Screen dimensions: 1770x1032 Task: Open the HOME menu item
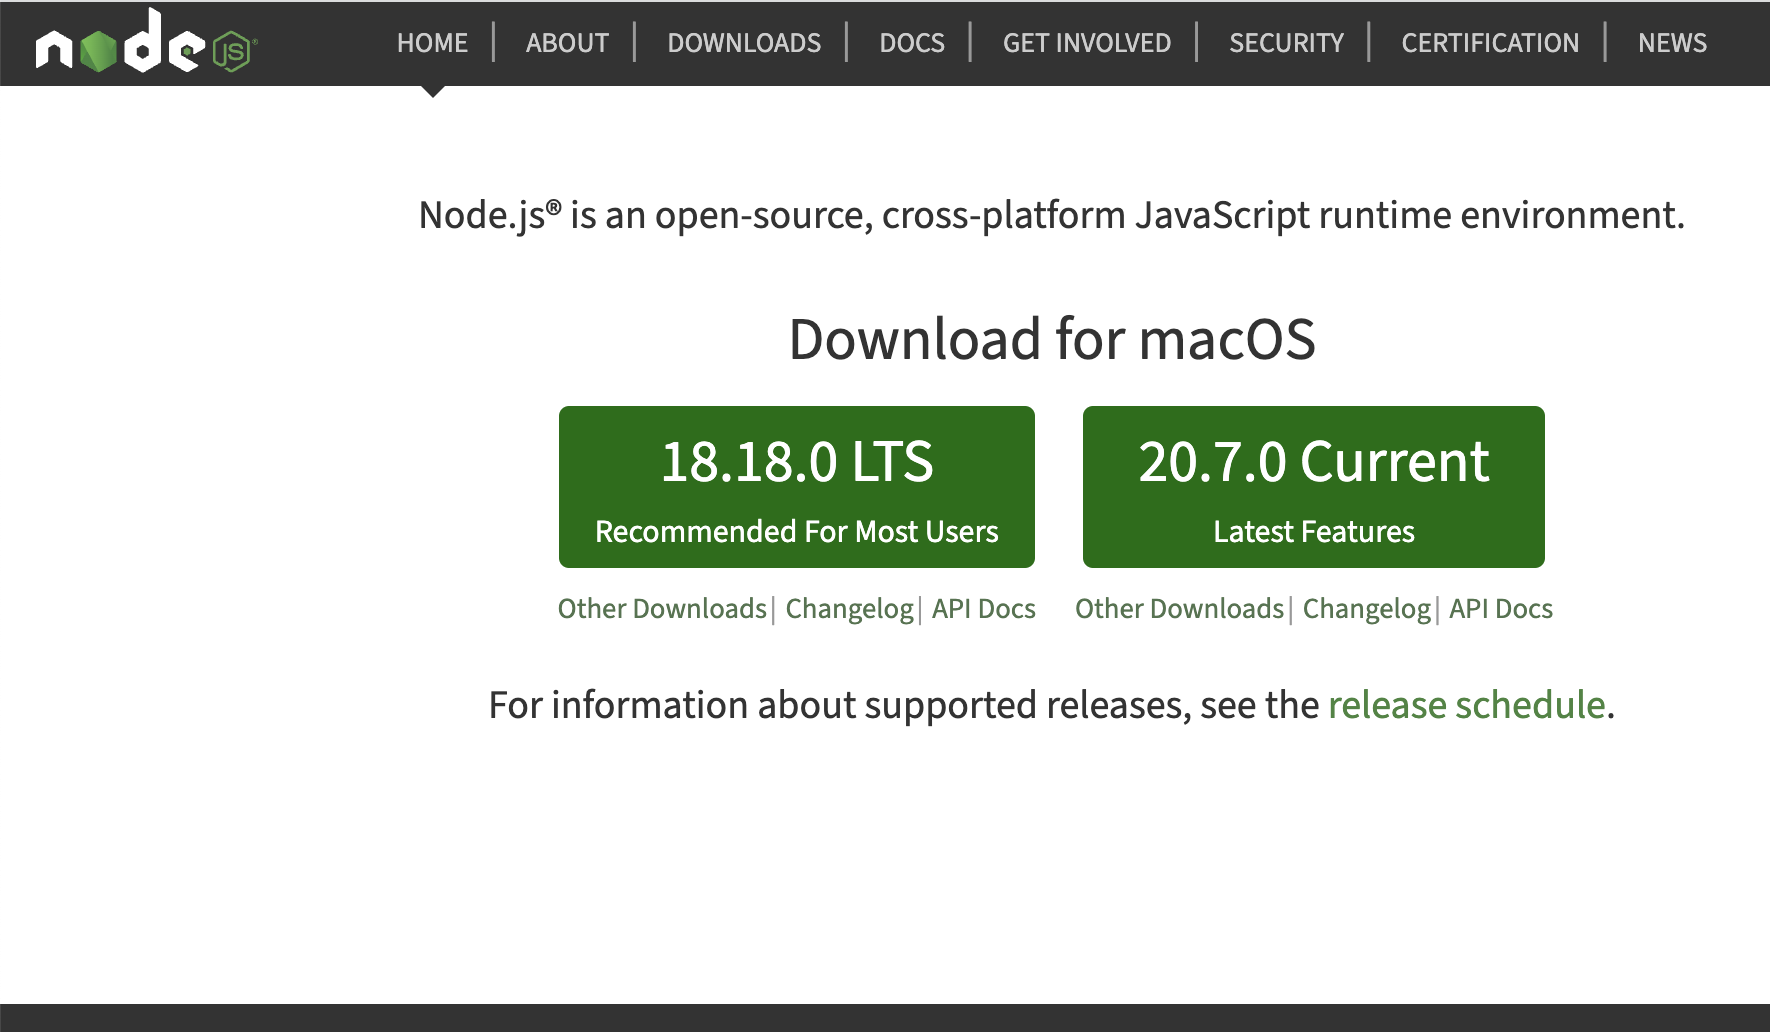click(432, 43)
